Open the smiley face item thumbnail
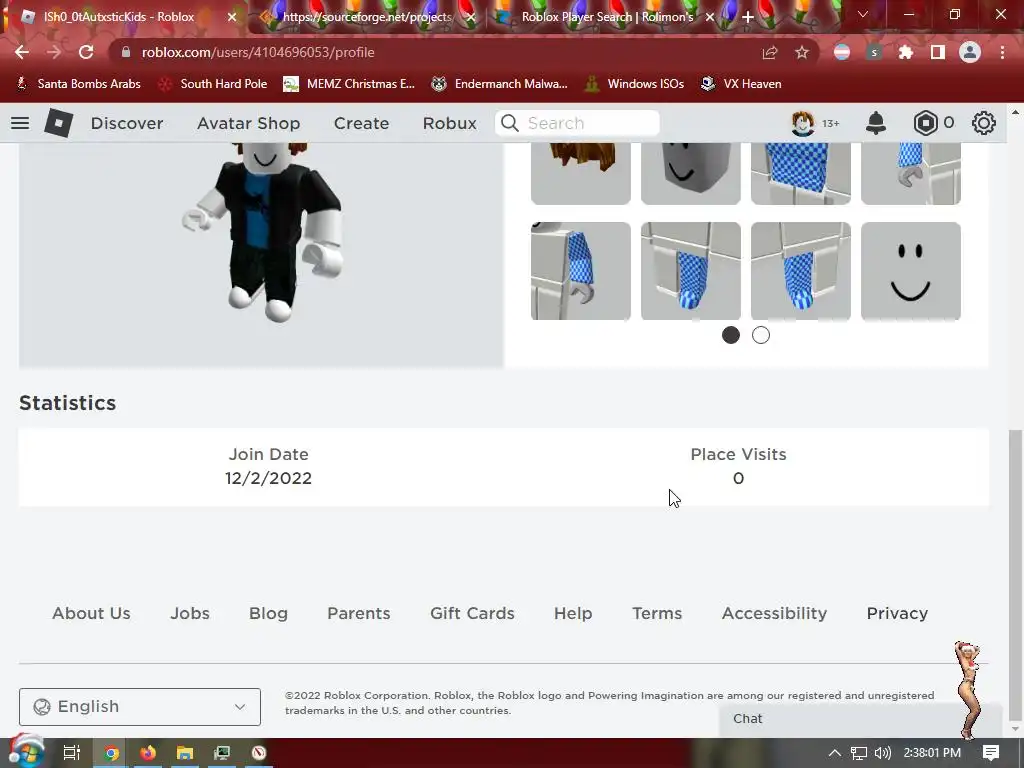The width and height of the screenshot is (1024, 768). tap(911, 271)
